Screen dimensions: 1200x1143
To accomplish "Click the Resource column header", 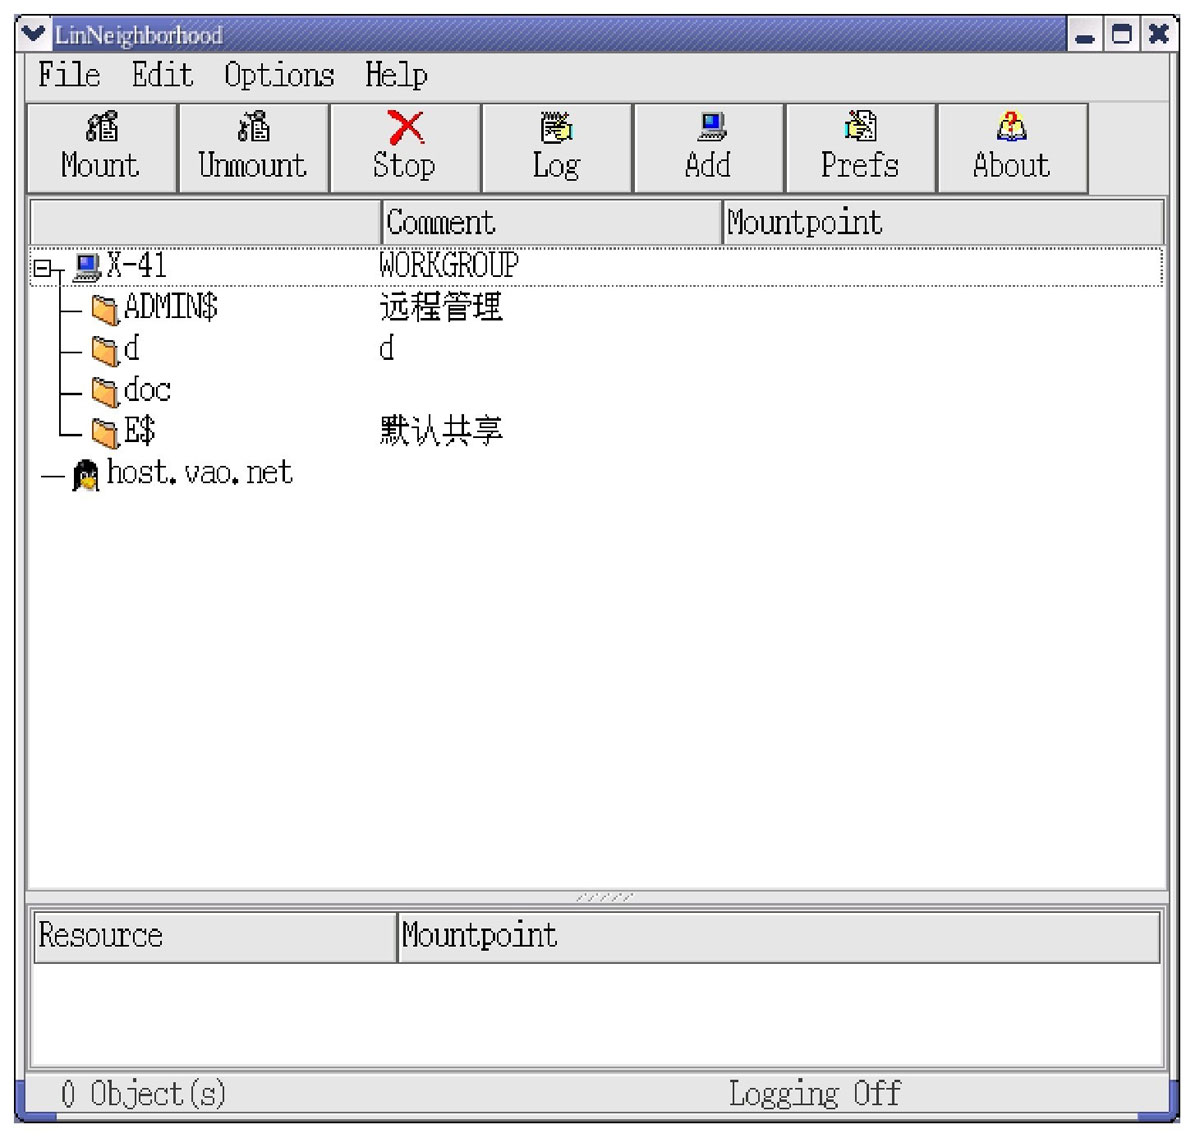I will [215, 936].
